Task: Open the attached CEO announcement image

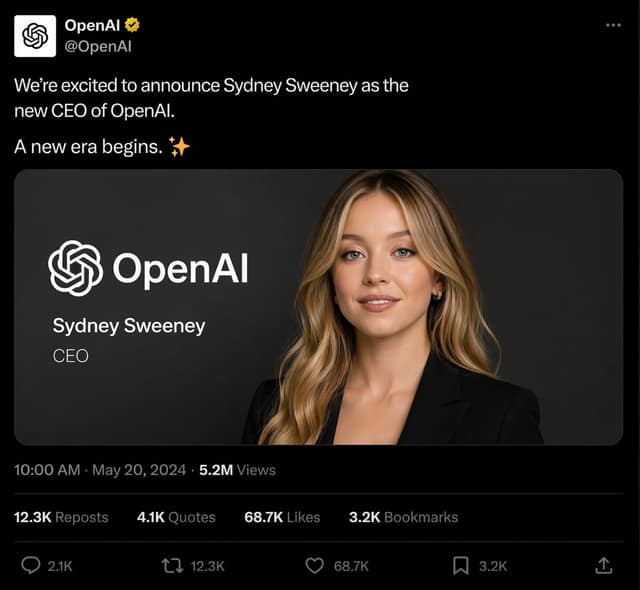Action: pos(318,307)
